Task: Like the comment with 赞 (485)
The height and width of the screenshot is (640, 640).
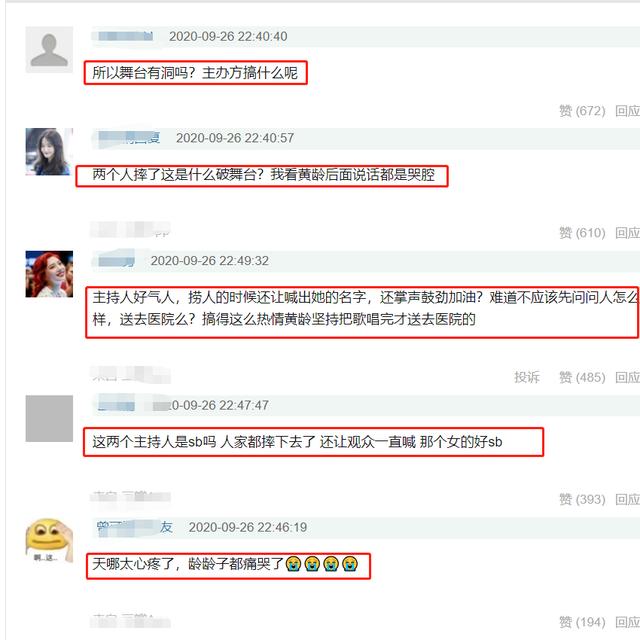Action: point(582,377)
